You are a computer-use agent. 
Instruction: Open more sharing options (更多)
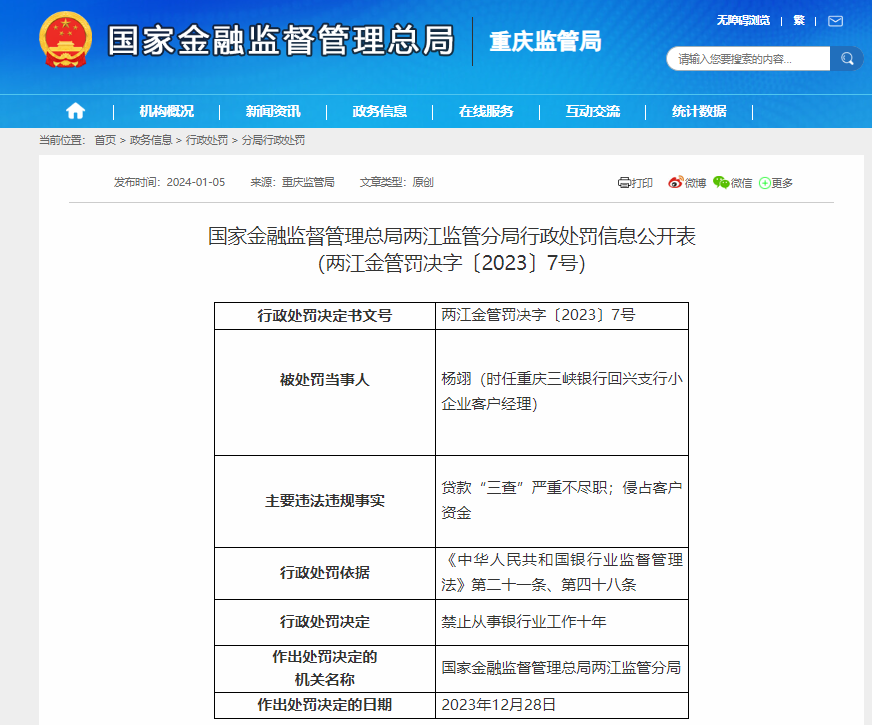click(776, 183)
